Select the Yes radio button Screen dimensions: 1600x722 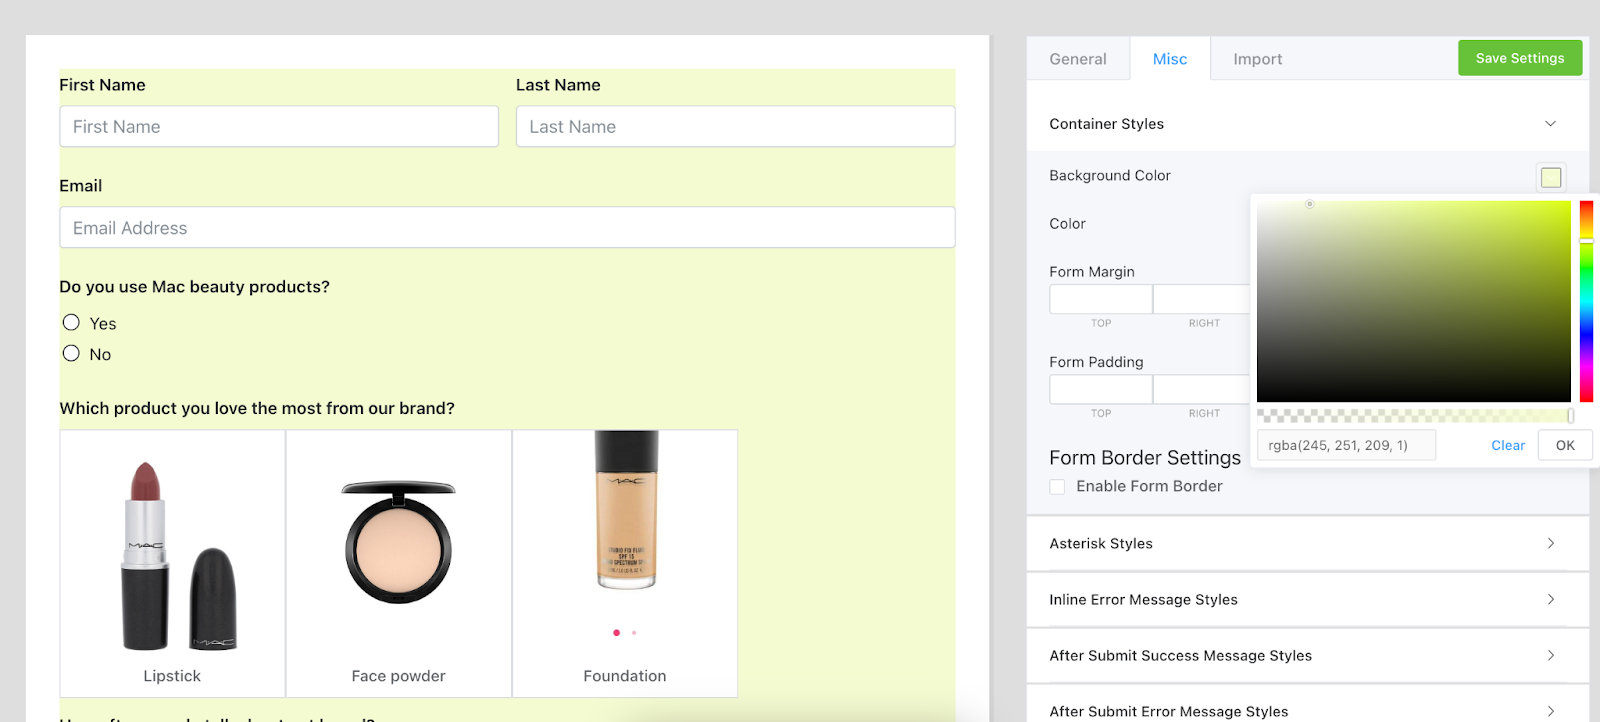[x=71, y=322]
